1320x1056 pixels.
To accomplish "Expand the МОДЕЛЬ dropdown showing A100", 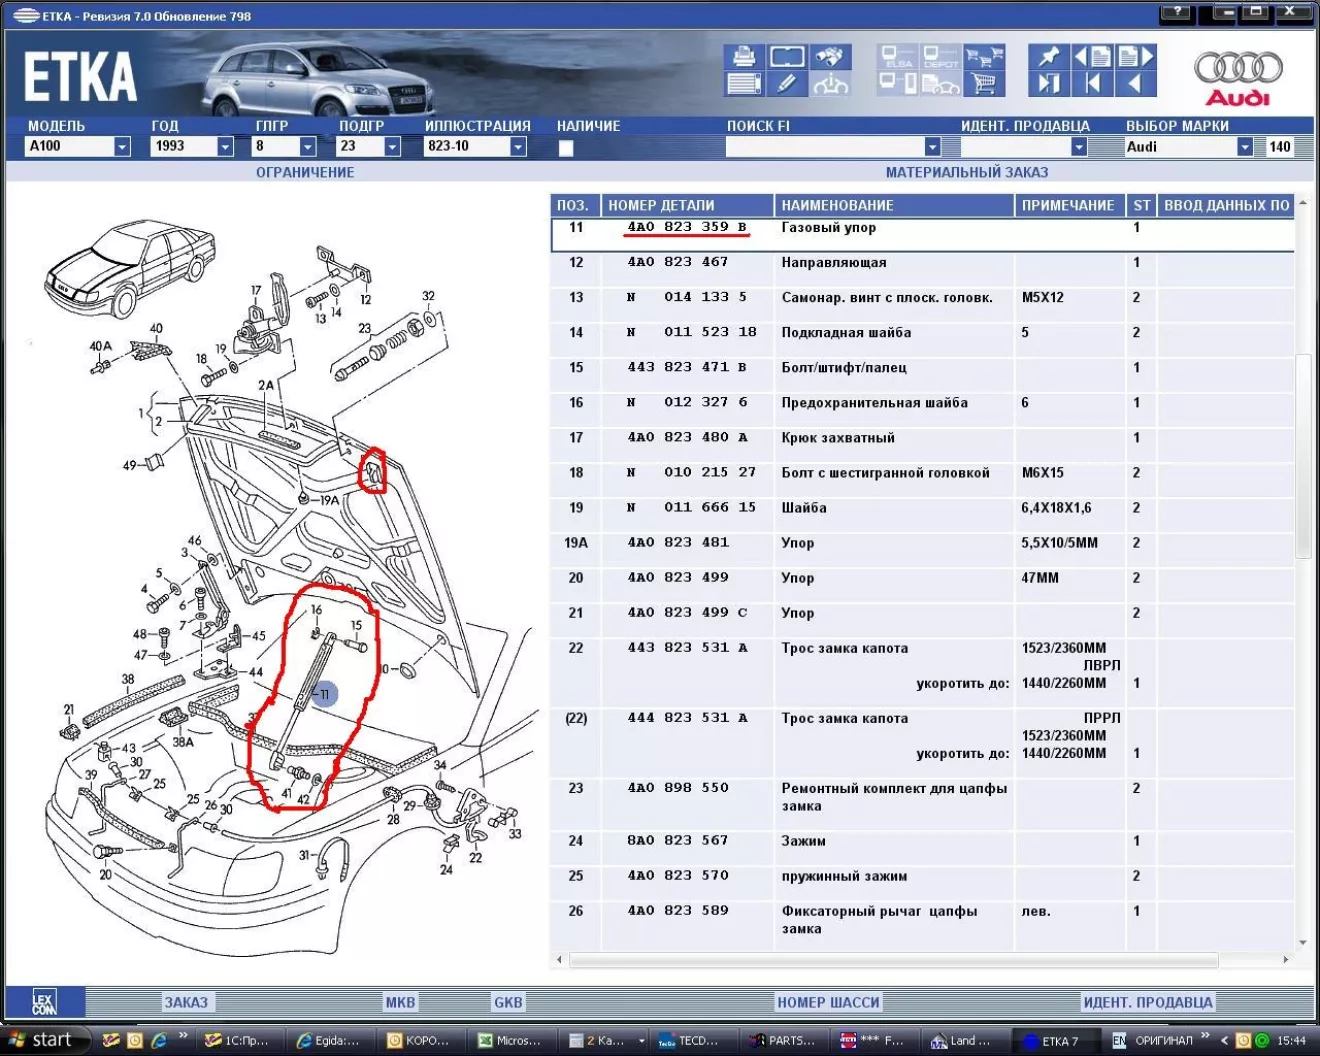I will [x=122, y=147].
